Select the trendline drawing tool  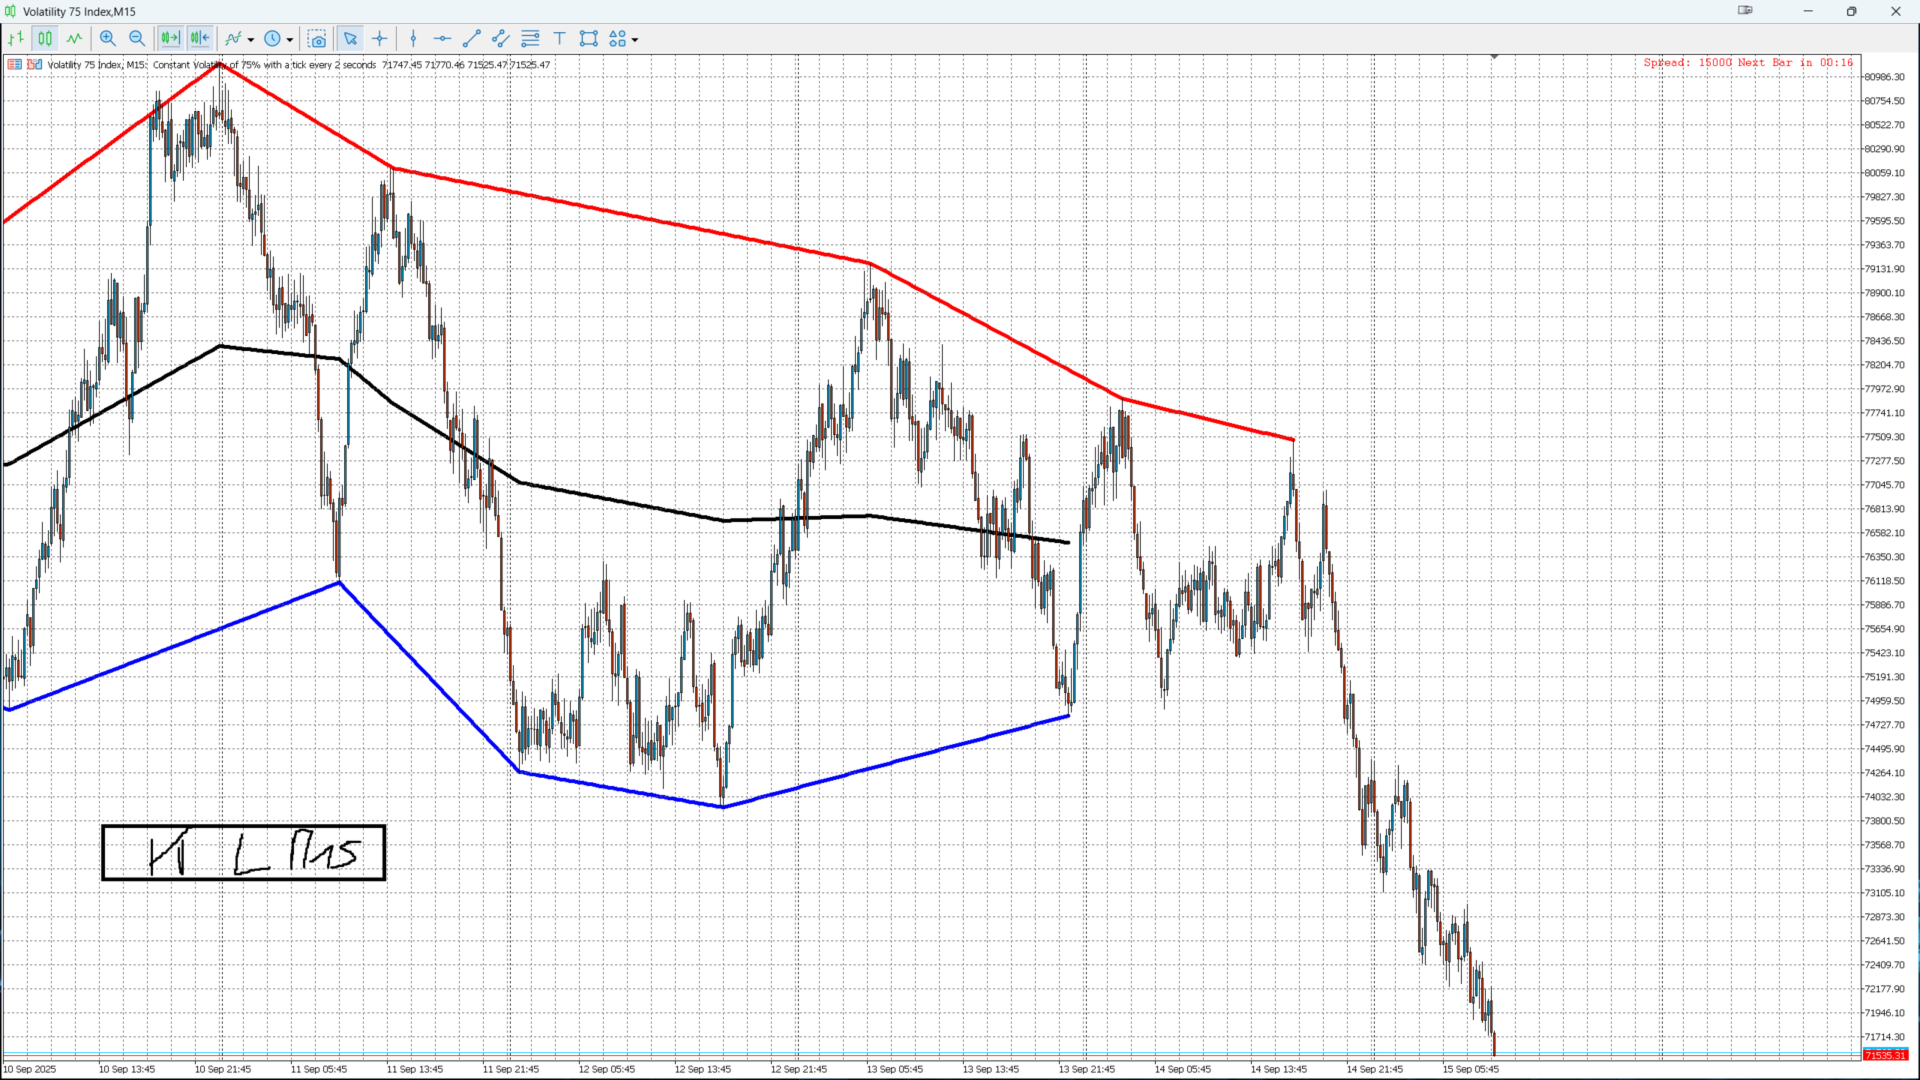[x=472, y=39]
